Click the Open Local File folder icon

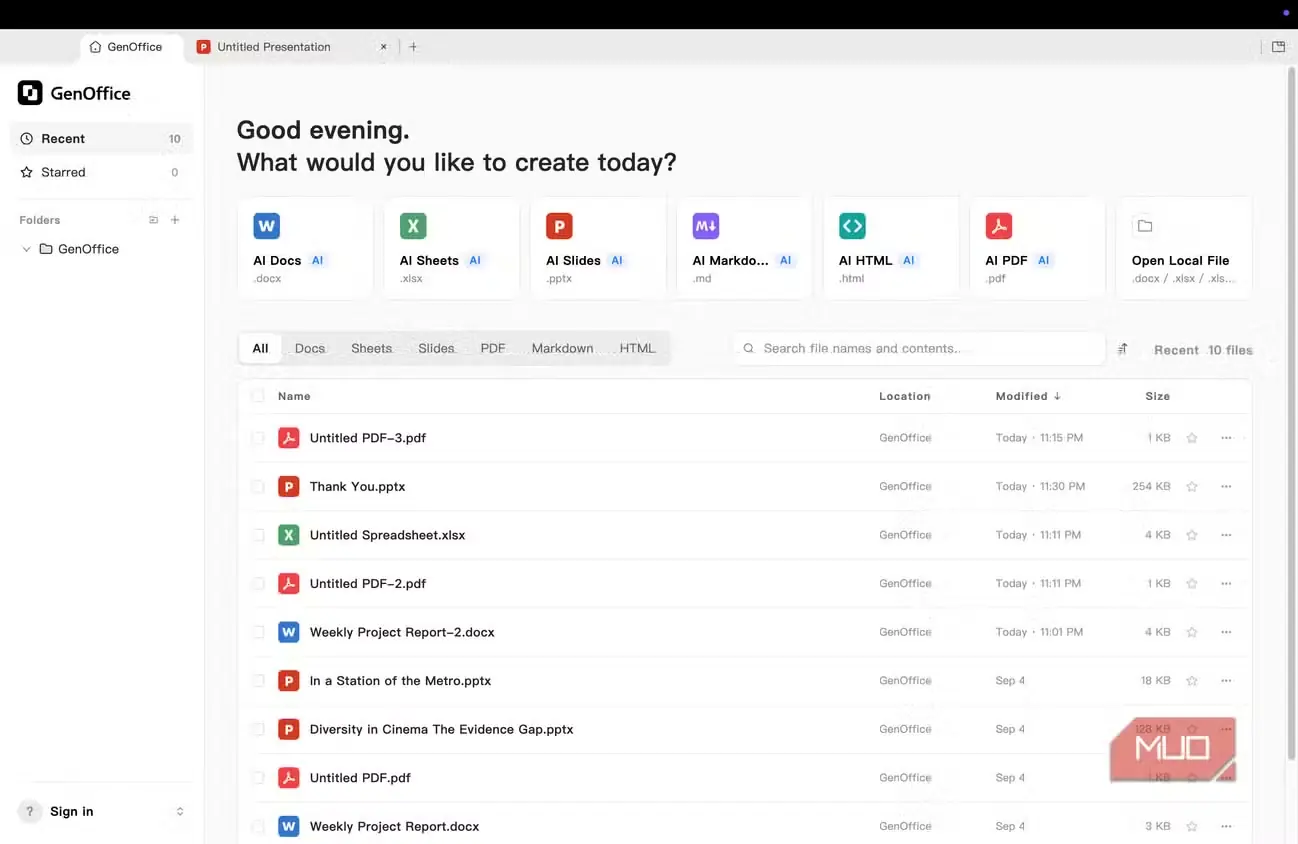[1145, 226]
